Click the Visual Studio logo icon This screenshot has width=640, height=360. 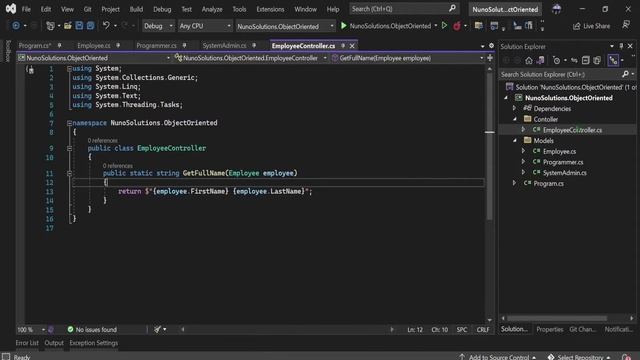click(x=11, y=9)
